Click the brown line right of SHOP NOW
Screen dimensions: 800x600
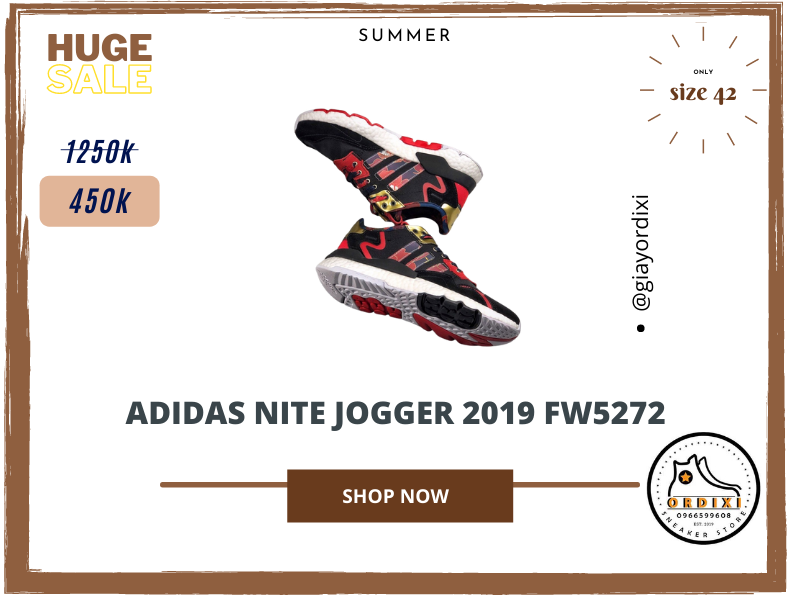click(x=576, y=485)
